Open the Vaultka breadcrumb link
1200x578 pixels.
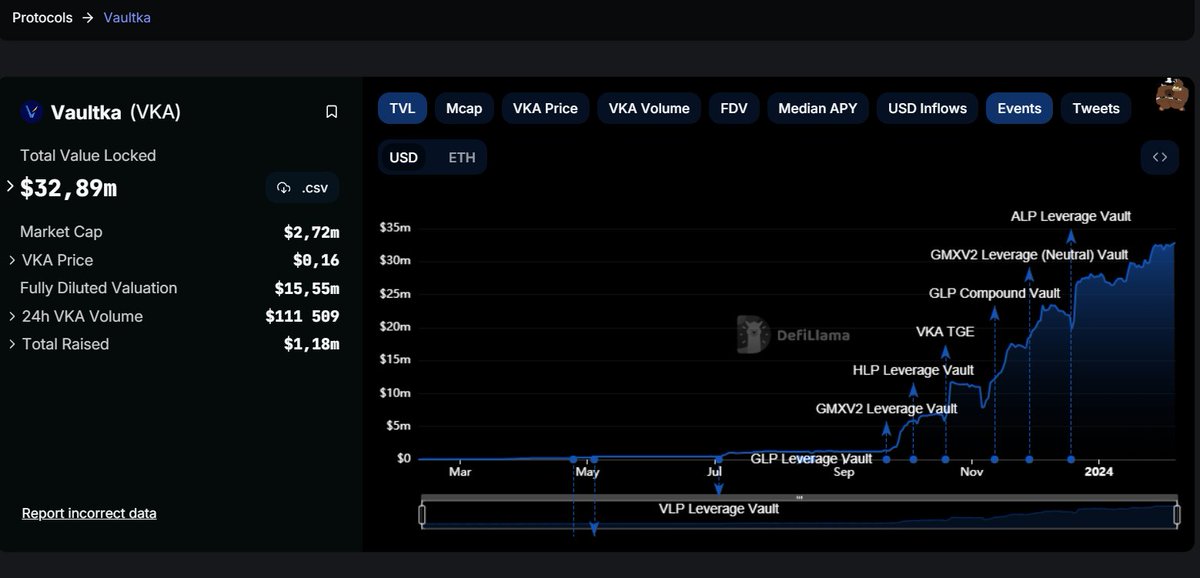(x=127, y=17)
